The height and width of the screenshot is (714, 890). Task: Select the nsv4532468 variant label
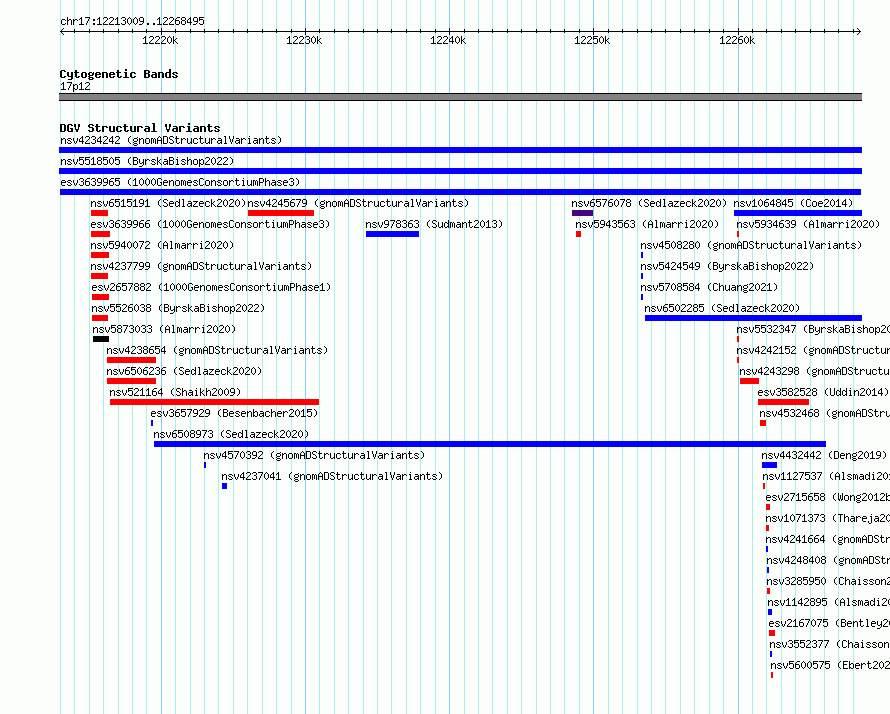[x=824, y=413]
